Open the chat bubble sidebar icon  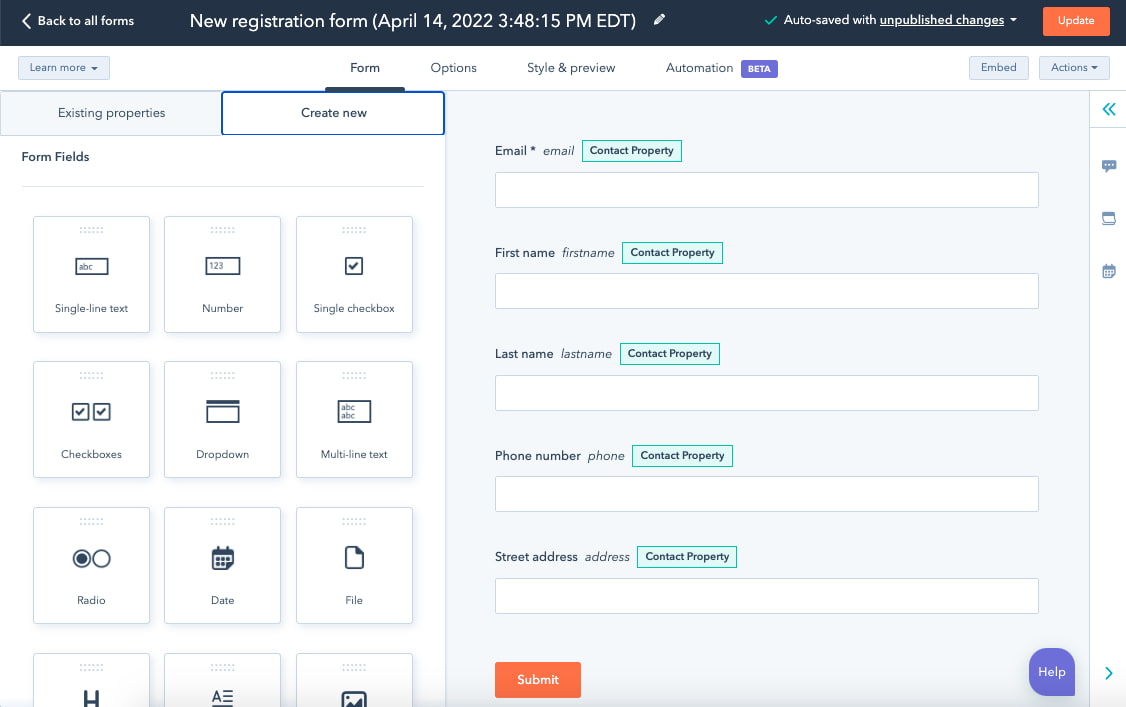coord(1109,166)
